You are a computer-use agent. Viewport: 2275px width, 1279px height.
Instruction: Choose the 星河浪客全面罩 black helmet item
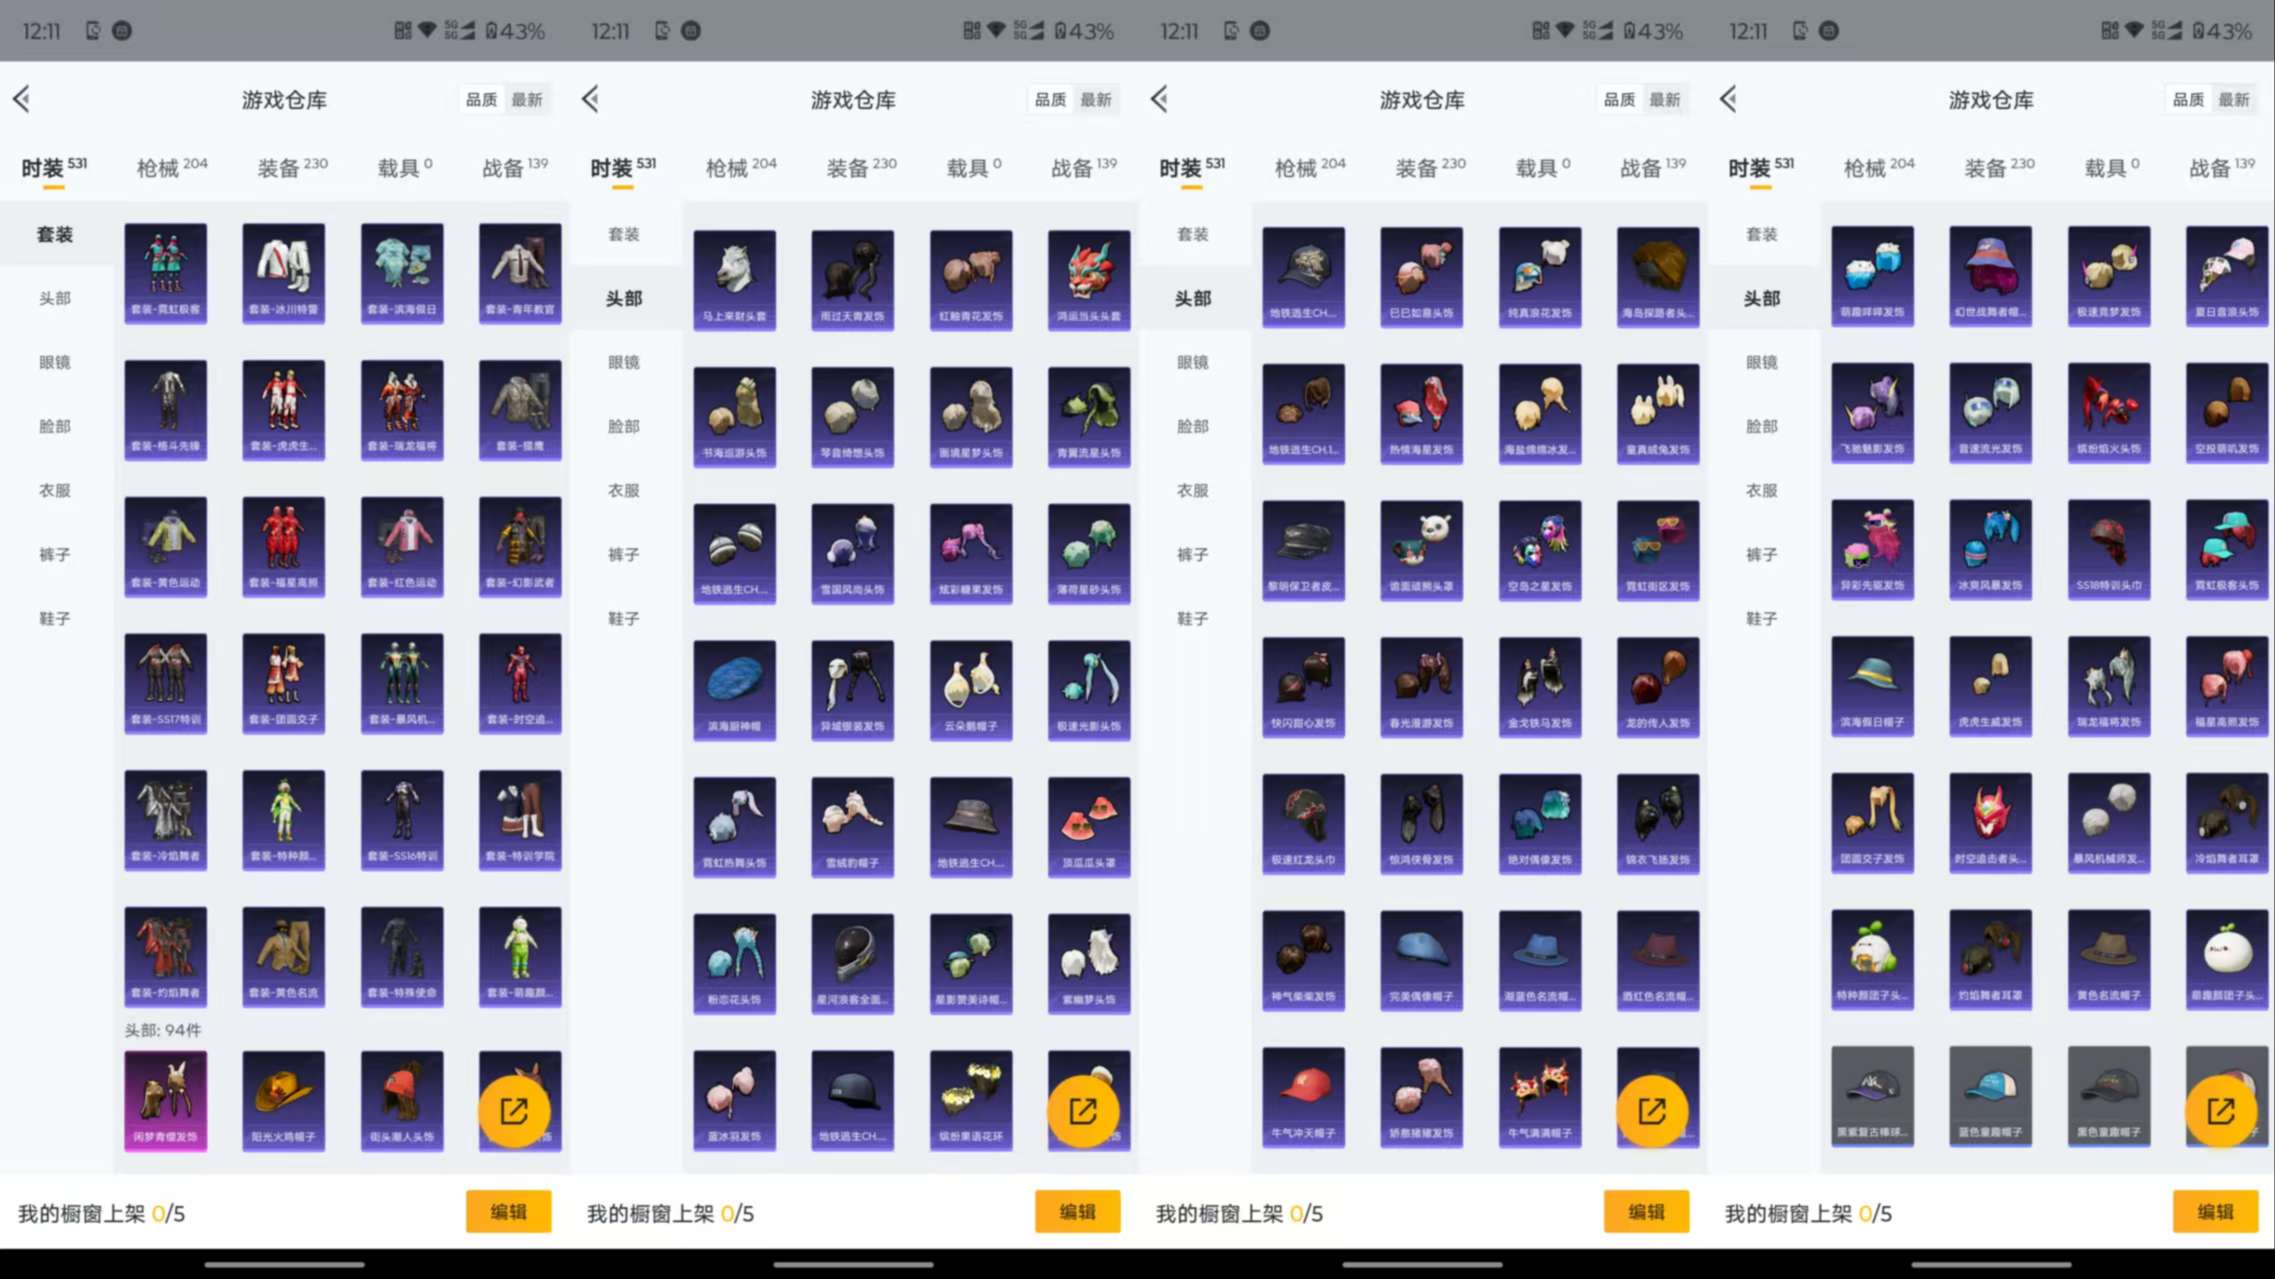(x=853, y=960)
